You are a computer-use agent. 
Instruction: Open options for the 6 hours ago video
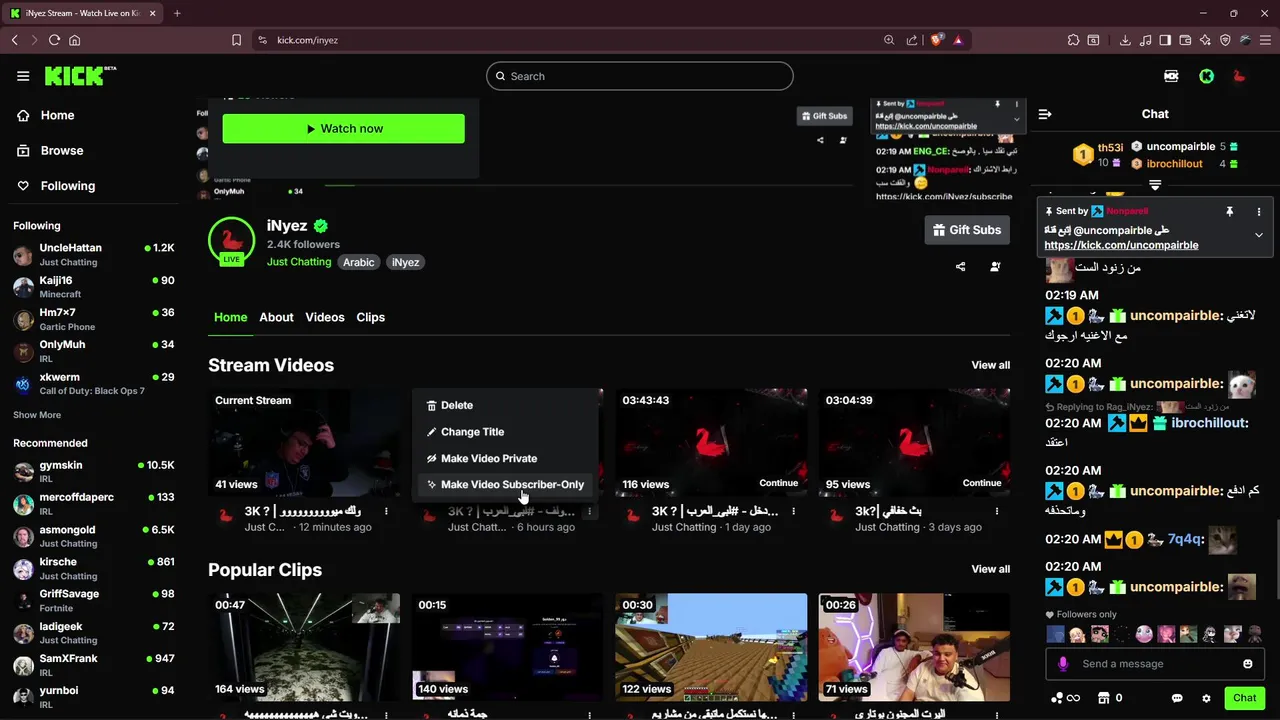pos(590,511)
